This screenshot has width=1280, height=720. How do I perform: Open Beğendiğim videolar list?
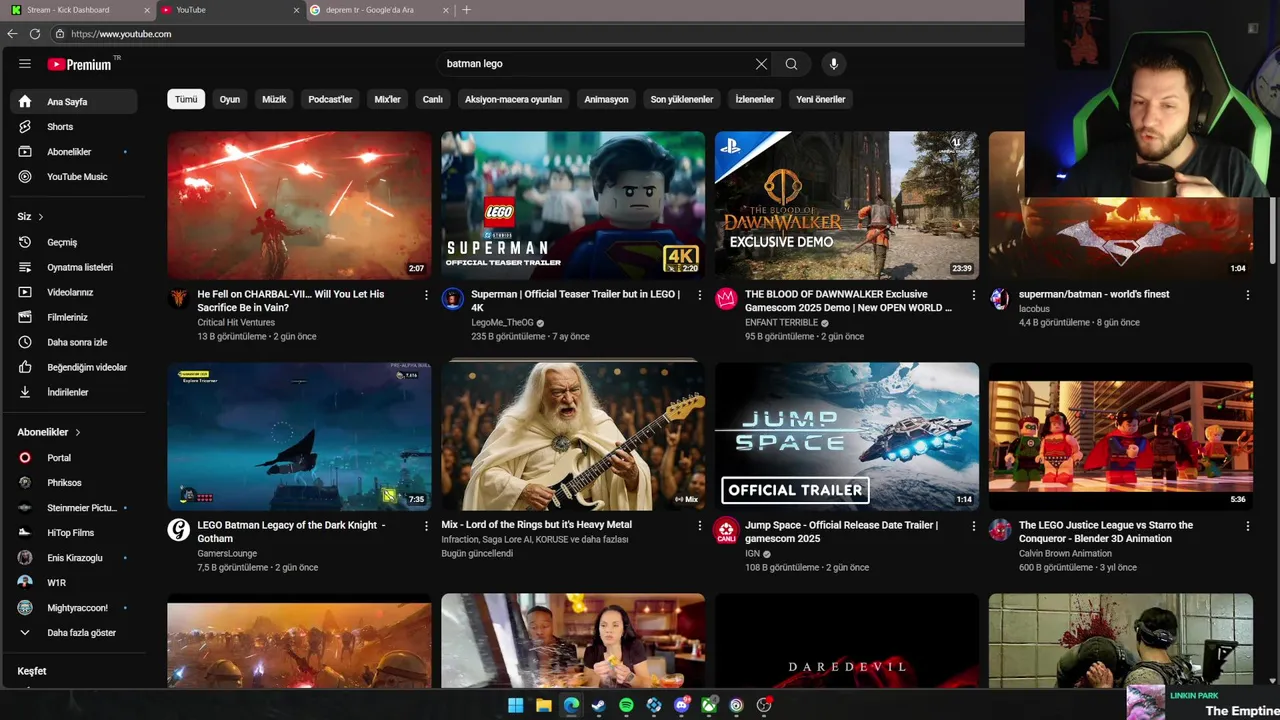[74, 367]
